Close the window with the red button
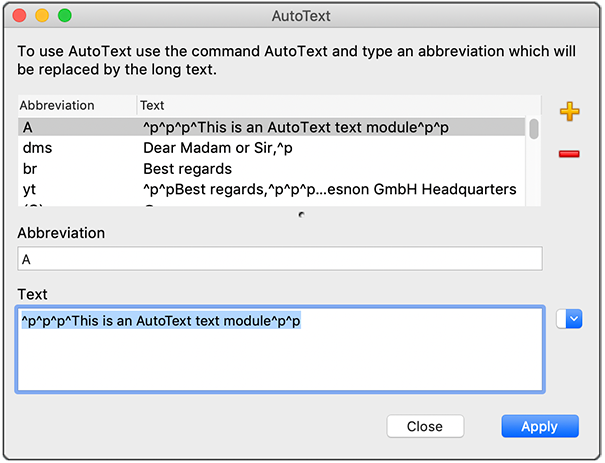The image size is (605, 463). coord(20,16)
